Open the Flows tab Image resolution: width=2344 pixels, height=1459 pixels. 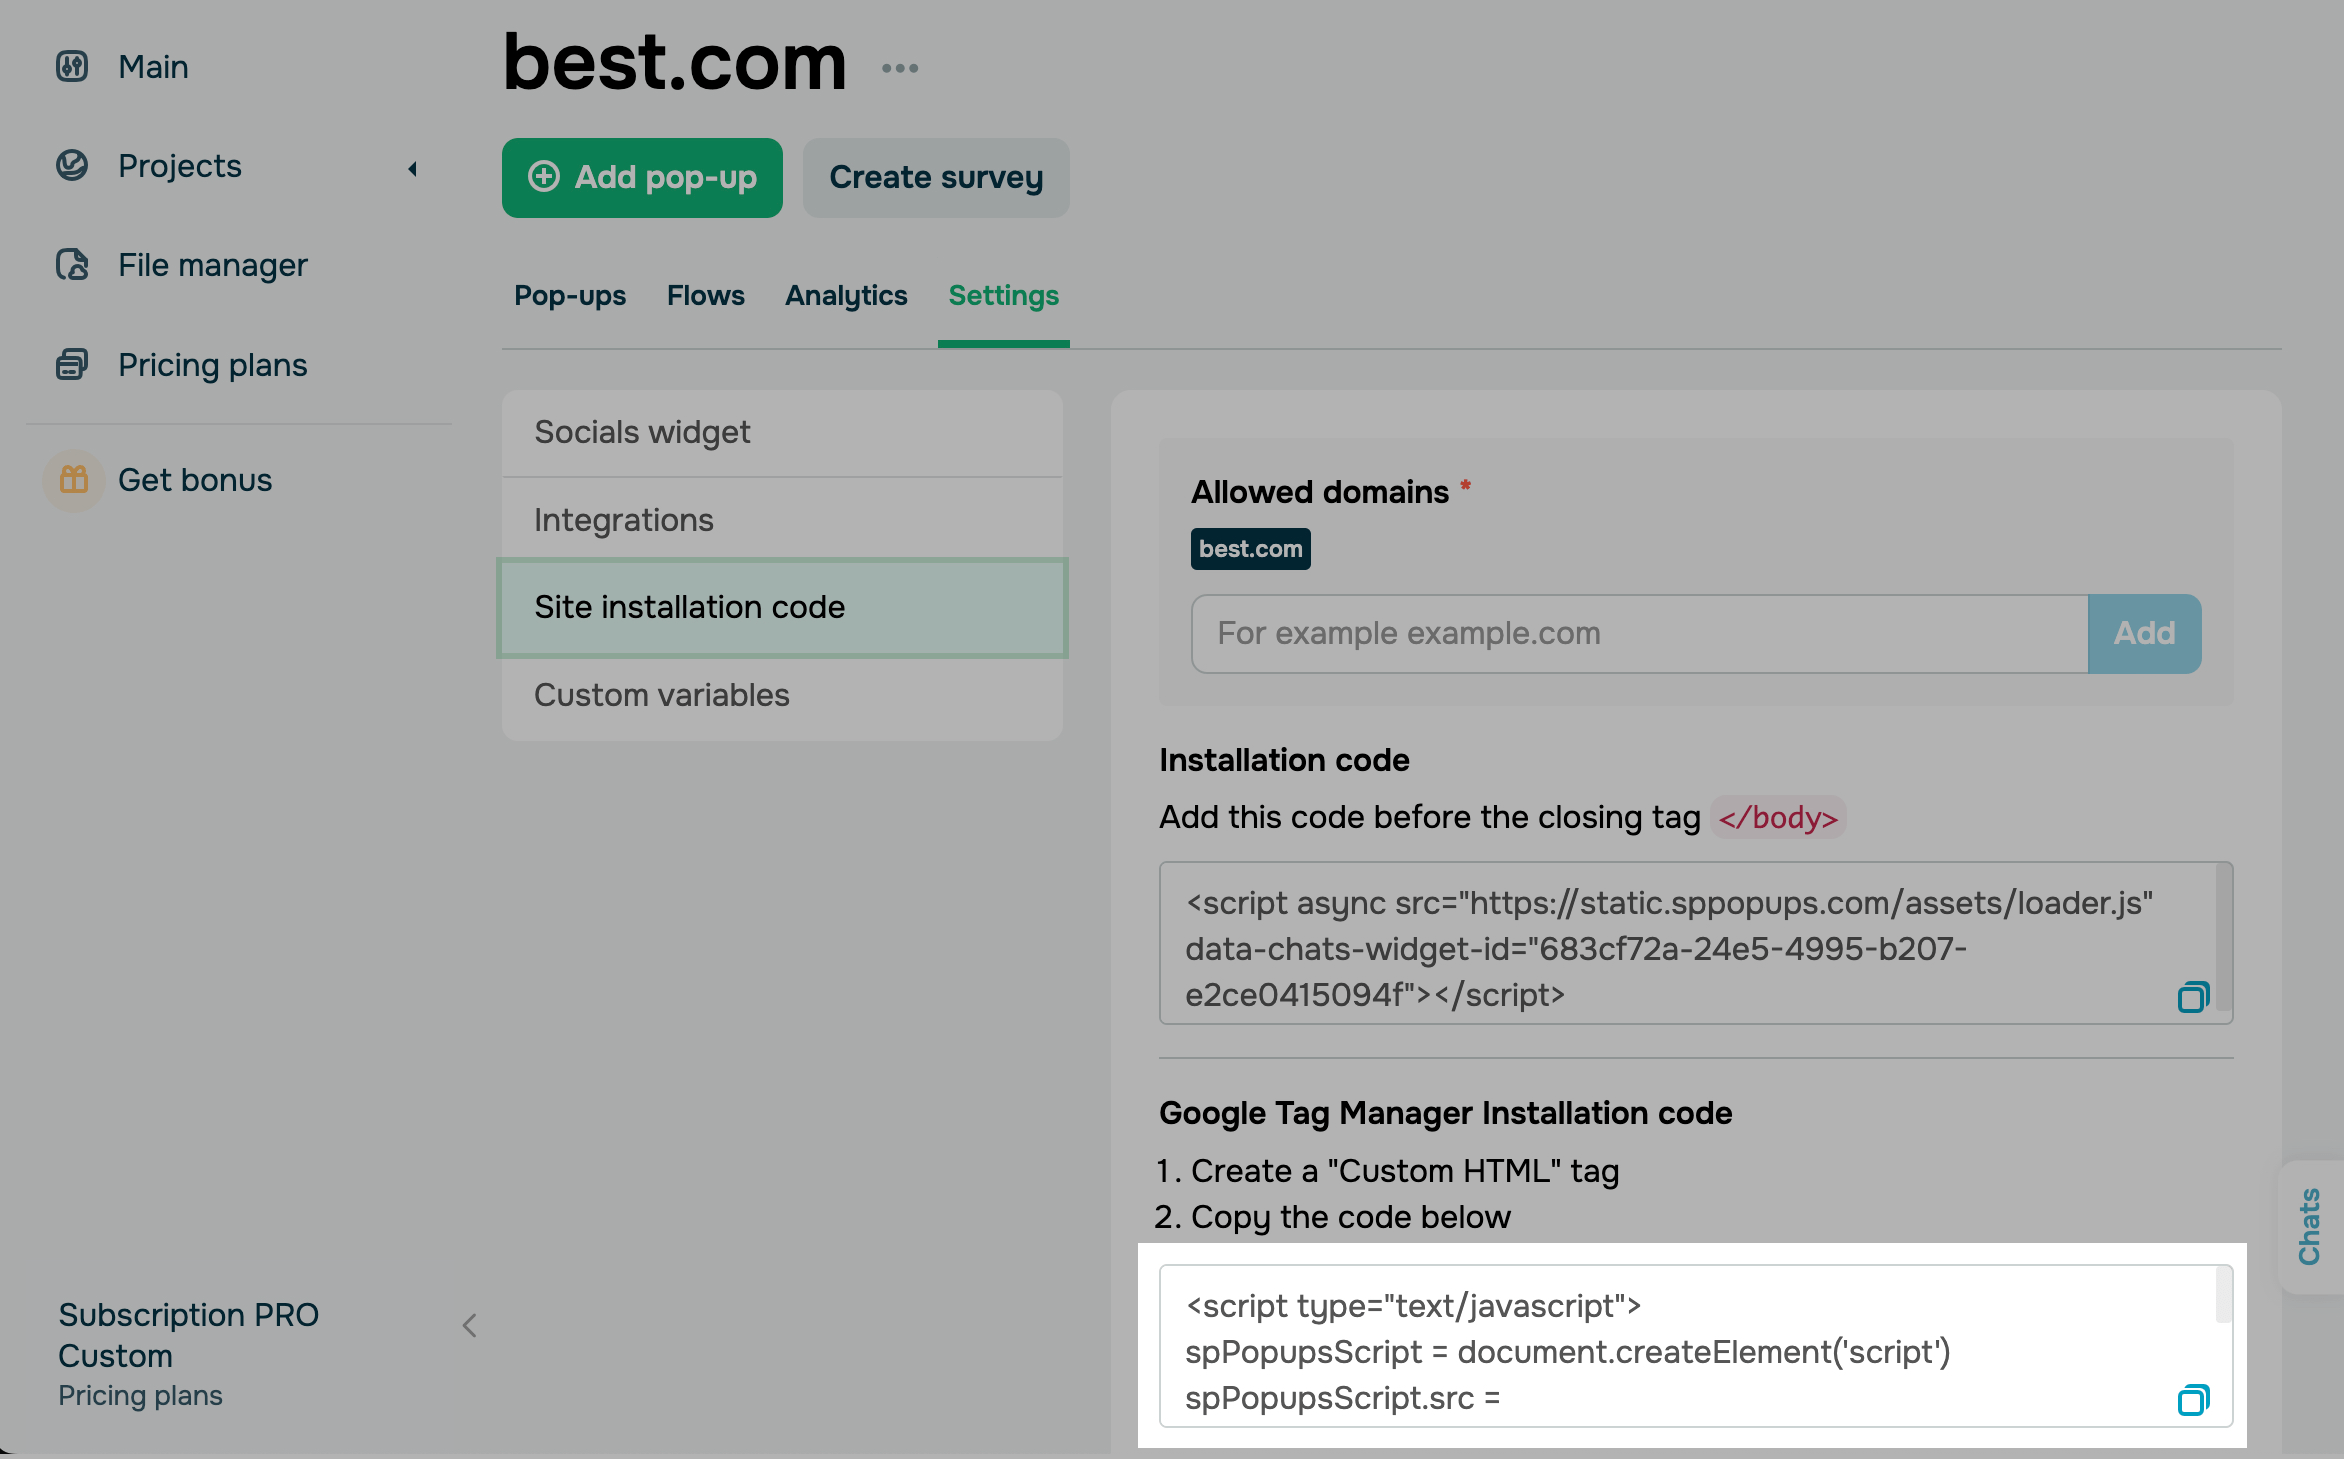706,296
